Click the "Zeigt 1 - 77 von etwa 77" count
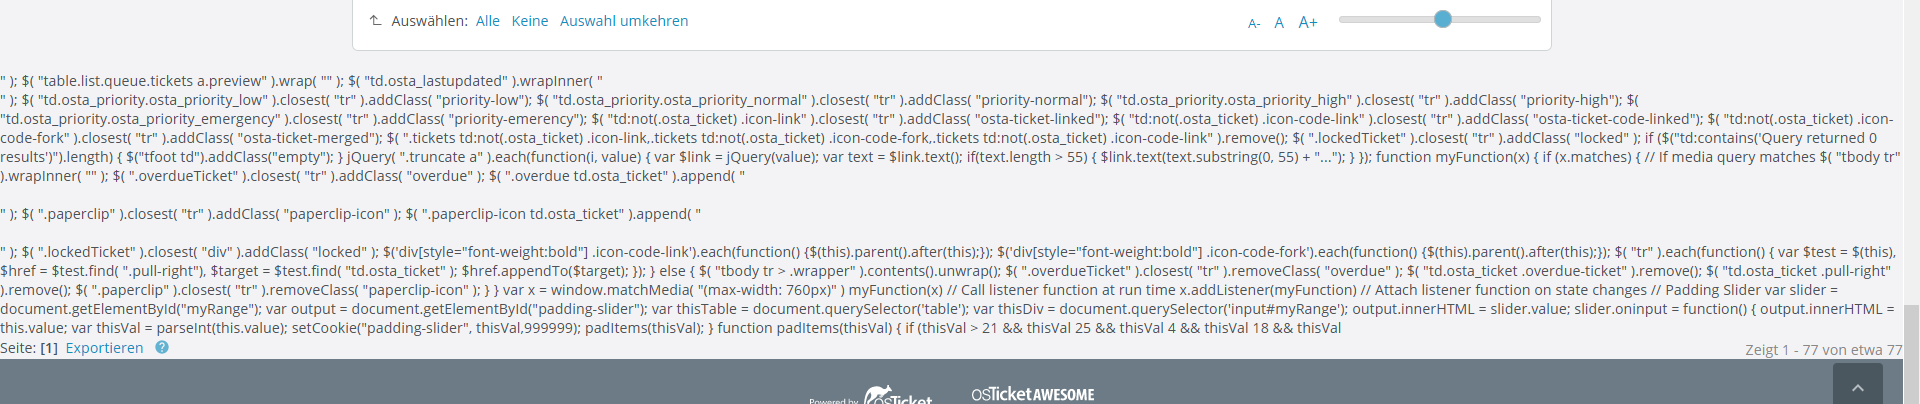The image size is (1920, 404). (1823, 350)
